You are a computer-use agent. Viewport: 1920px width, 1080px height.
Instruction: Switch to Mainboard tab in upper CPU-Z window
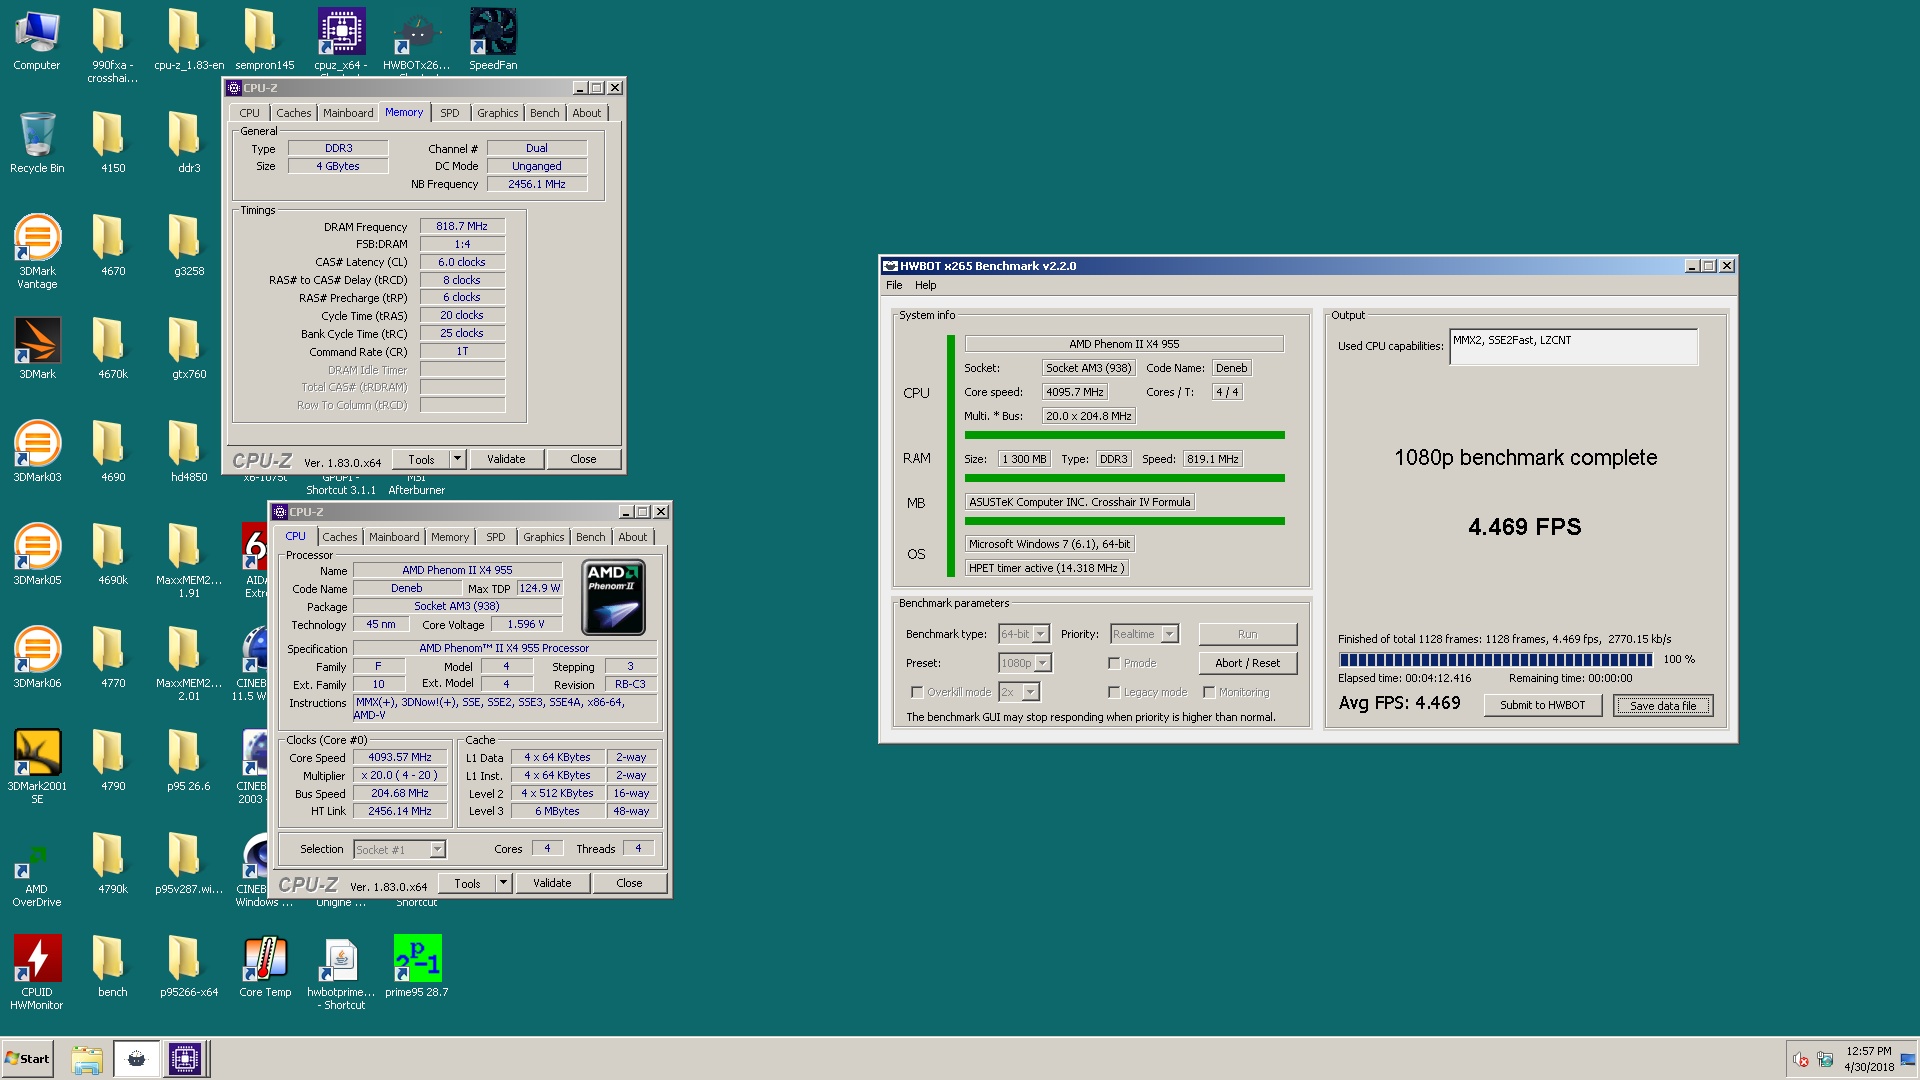[x=348, y=113]
